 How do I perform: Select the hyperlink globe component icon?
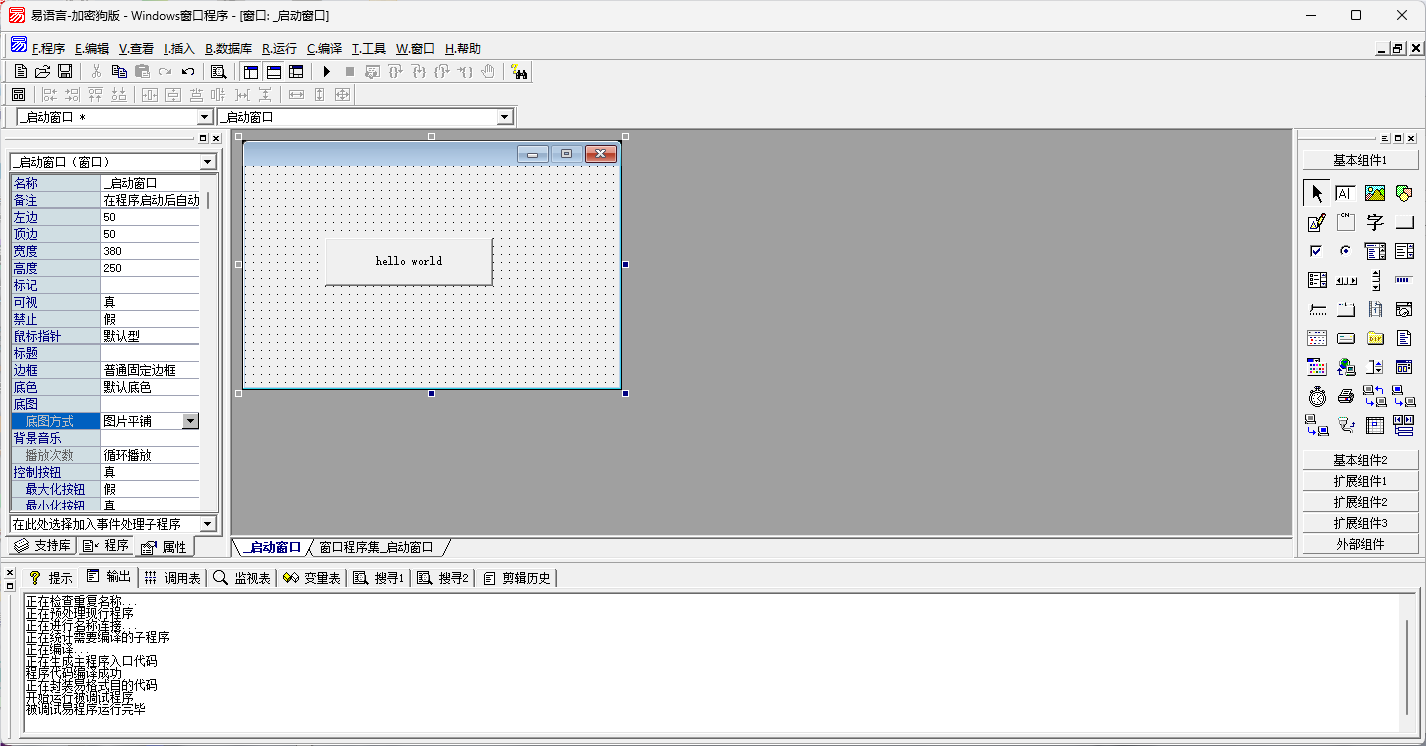1345,367
